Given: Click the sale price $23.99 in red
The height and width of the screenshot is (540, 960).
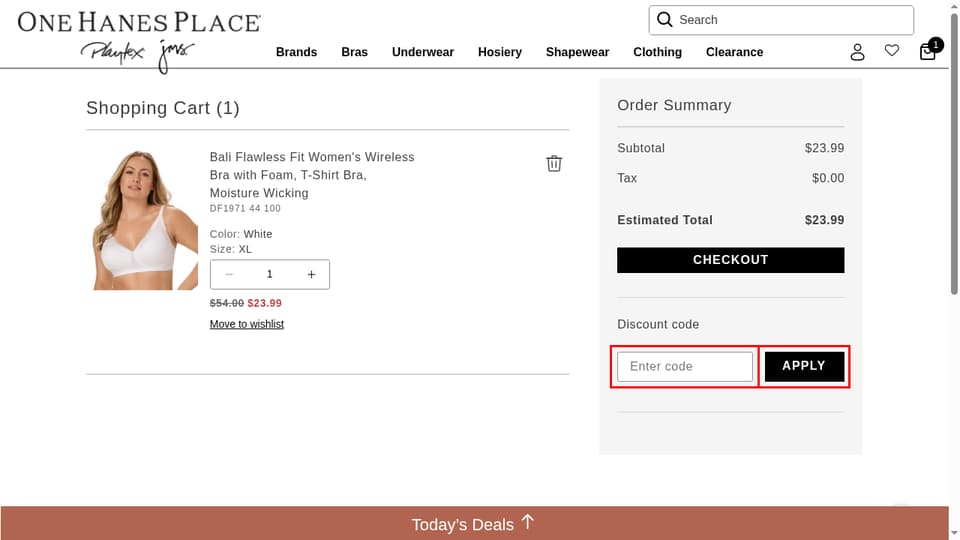Looking at the screenshot, I should click(264, 303).
